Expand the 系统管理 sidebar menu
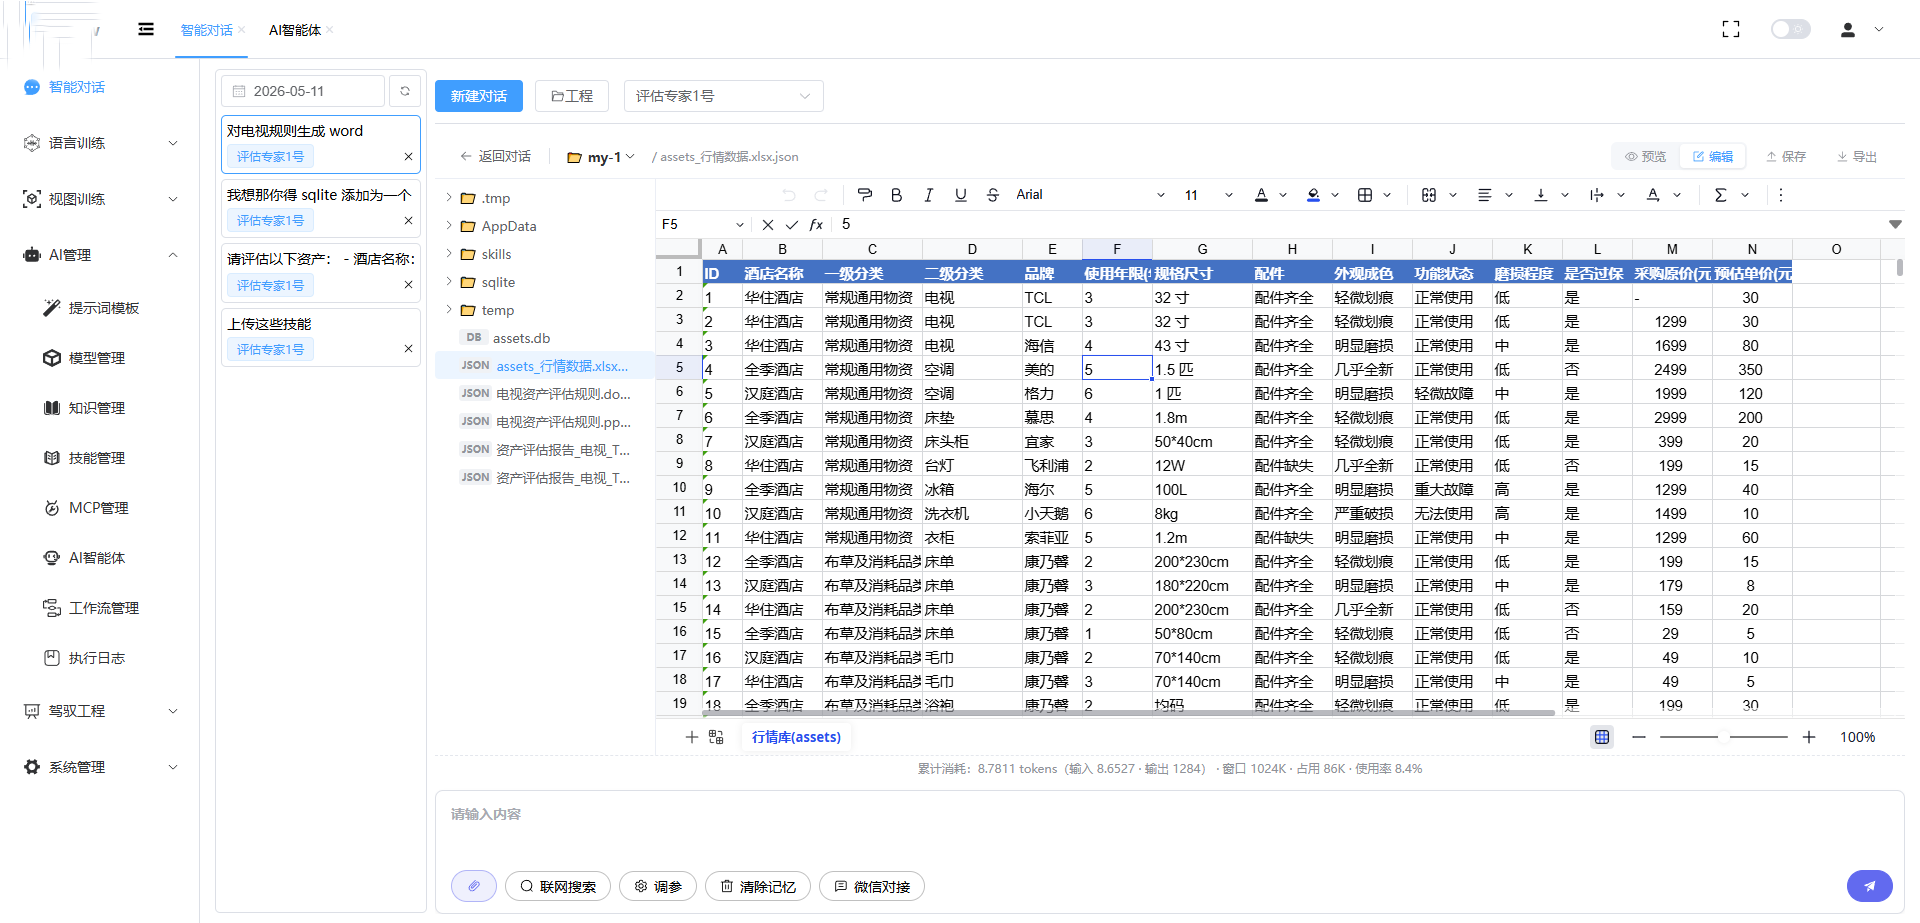1920x923 pixels. click(x=100, y=767)
